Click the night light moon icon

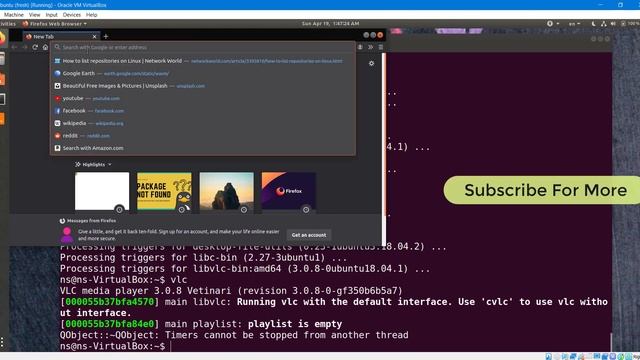point(593,24)
